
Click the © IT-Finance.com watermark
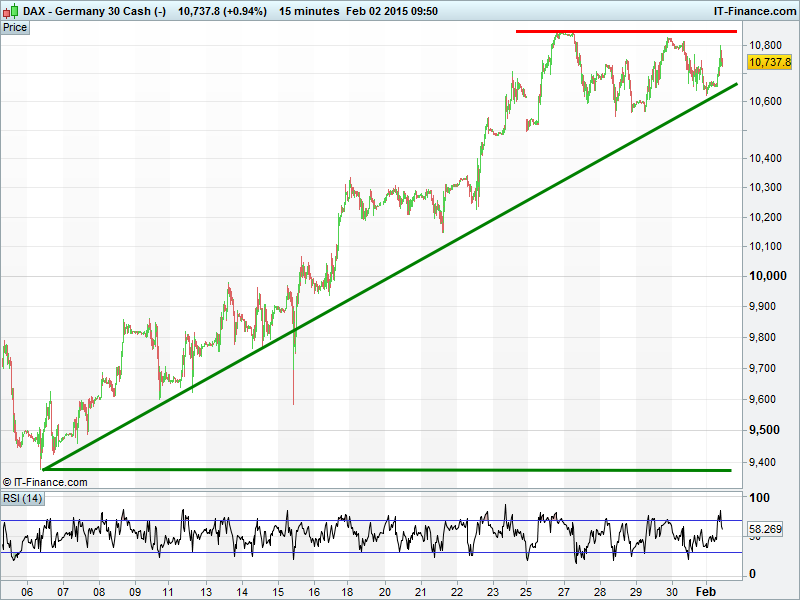[x=46, y=482]
